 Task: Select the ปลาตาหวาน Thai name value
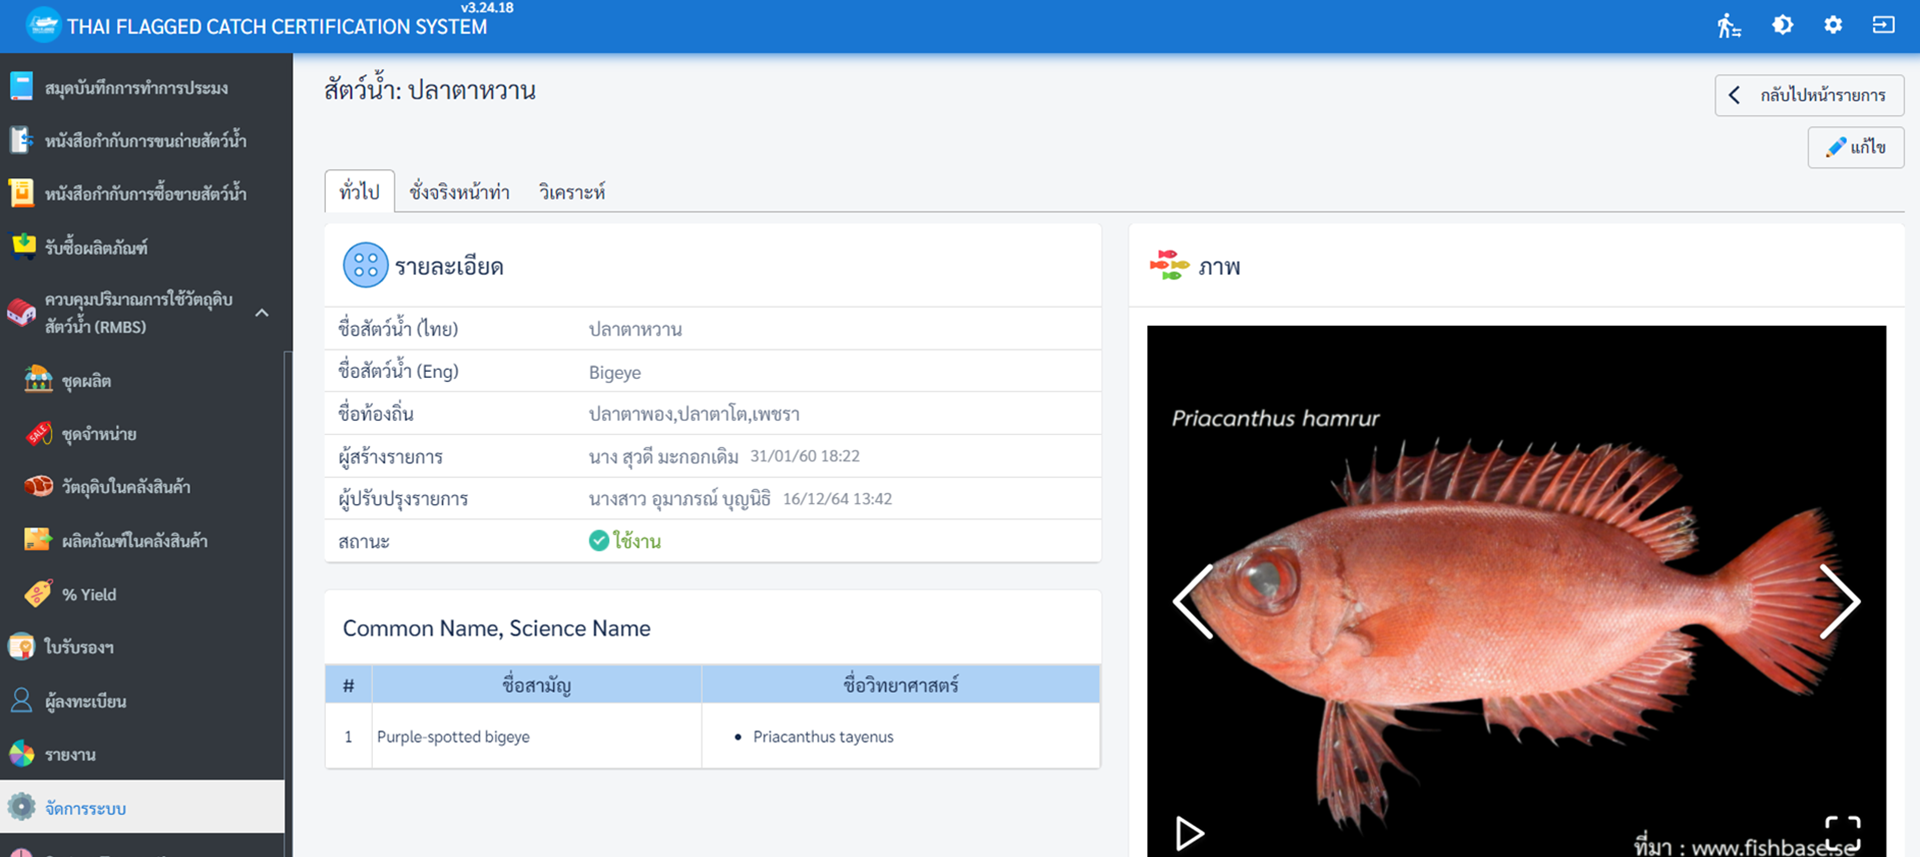point(635,329)
